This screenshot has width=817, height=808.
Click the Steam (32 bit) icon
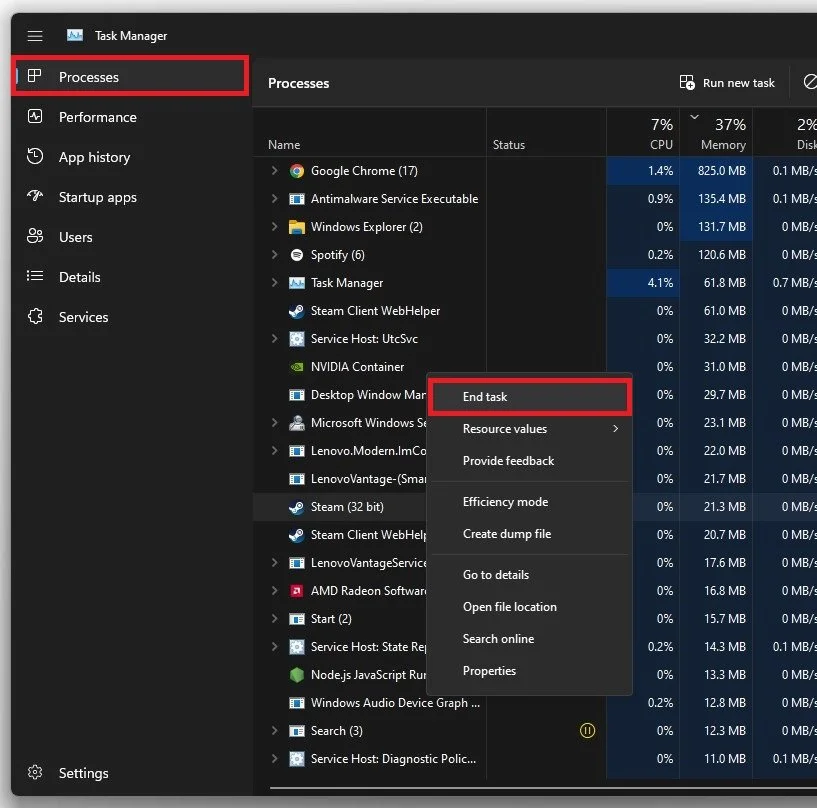click(297, 507)
